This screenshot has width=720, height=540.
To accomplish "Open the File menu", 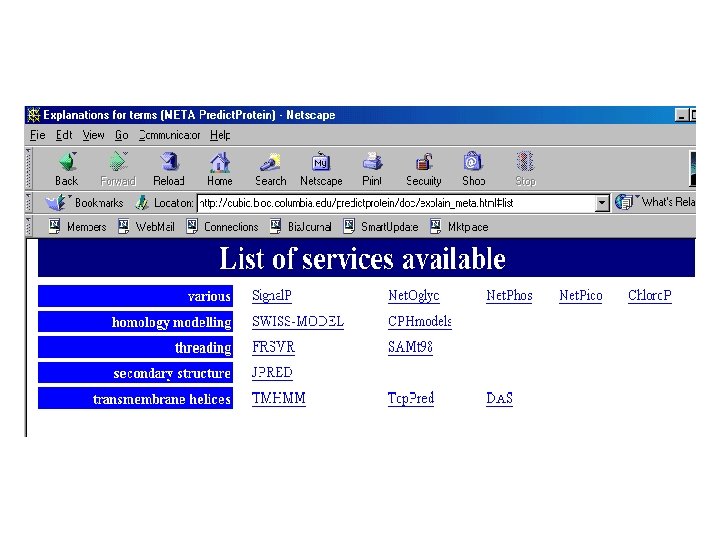I will click(38, 135).
